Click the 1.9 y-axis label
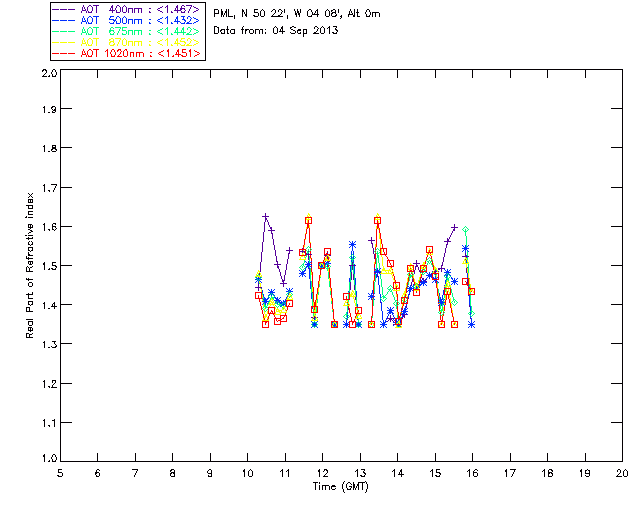The image size is (640, 512). (49, 109)
